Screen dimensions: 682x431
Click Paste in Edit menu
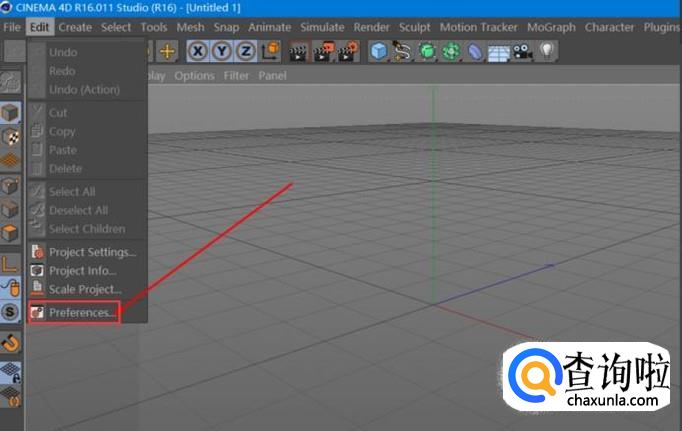coord(87,150)
